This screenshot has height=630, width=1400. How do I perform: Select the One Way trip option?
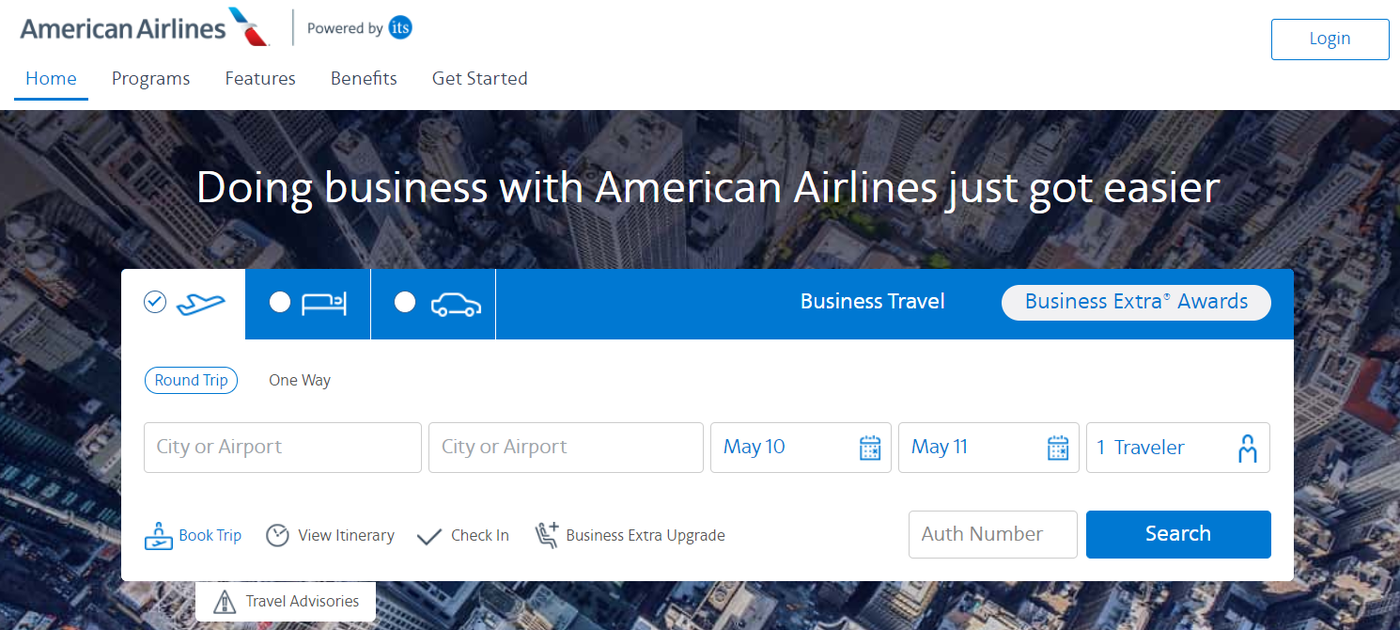coord(299,380)
